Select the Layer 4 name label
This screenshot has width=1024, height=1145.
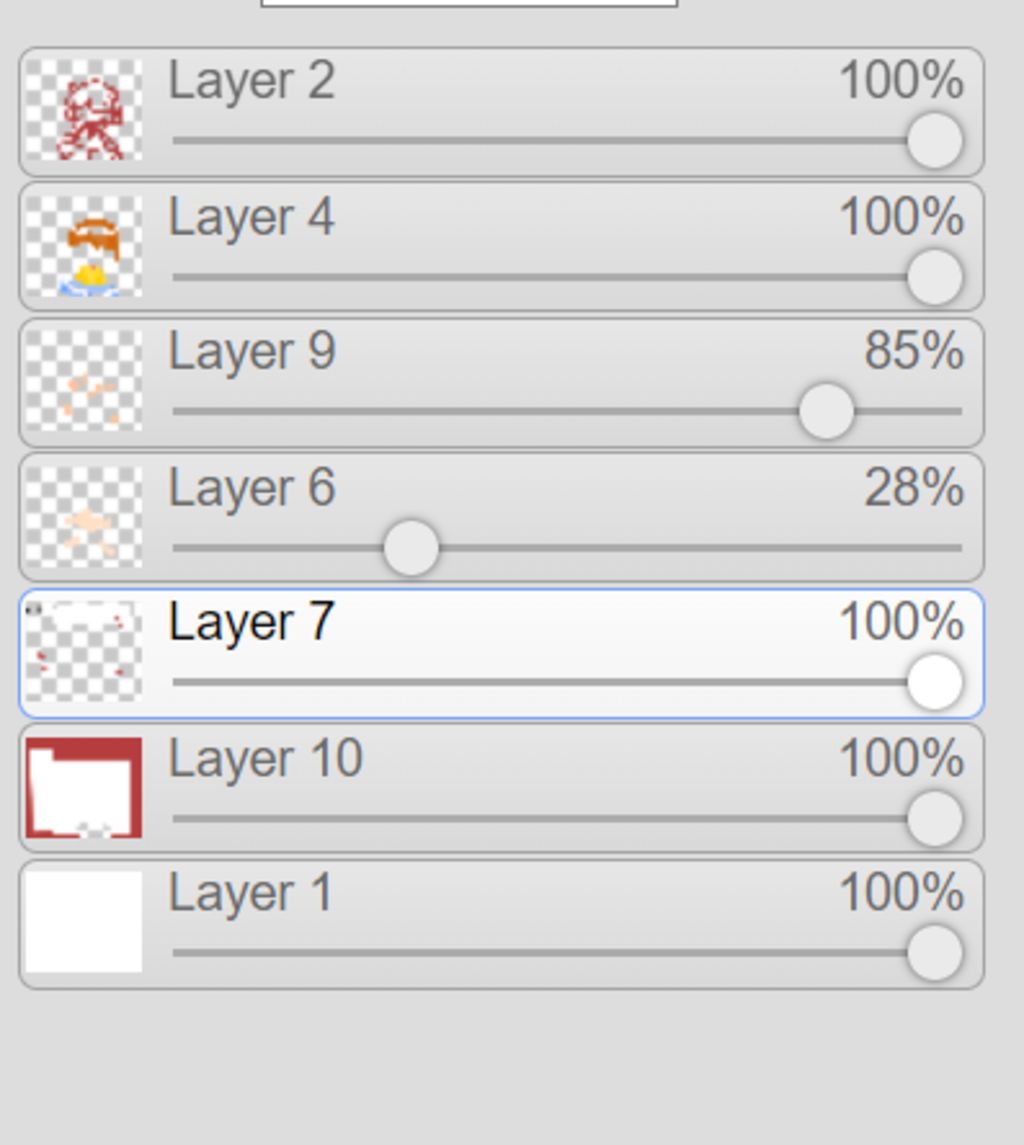(251, 217)
